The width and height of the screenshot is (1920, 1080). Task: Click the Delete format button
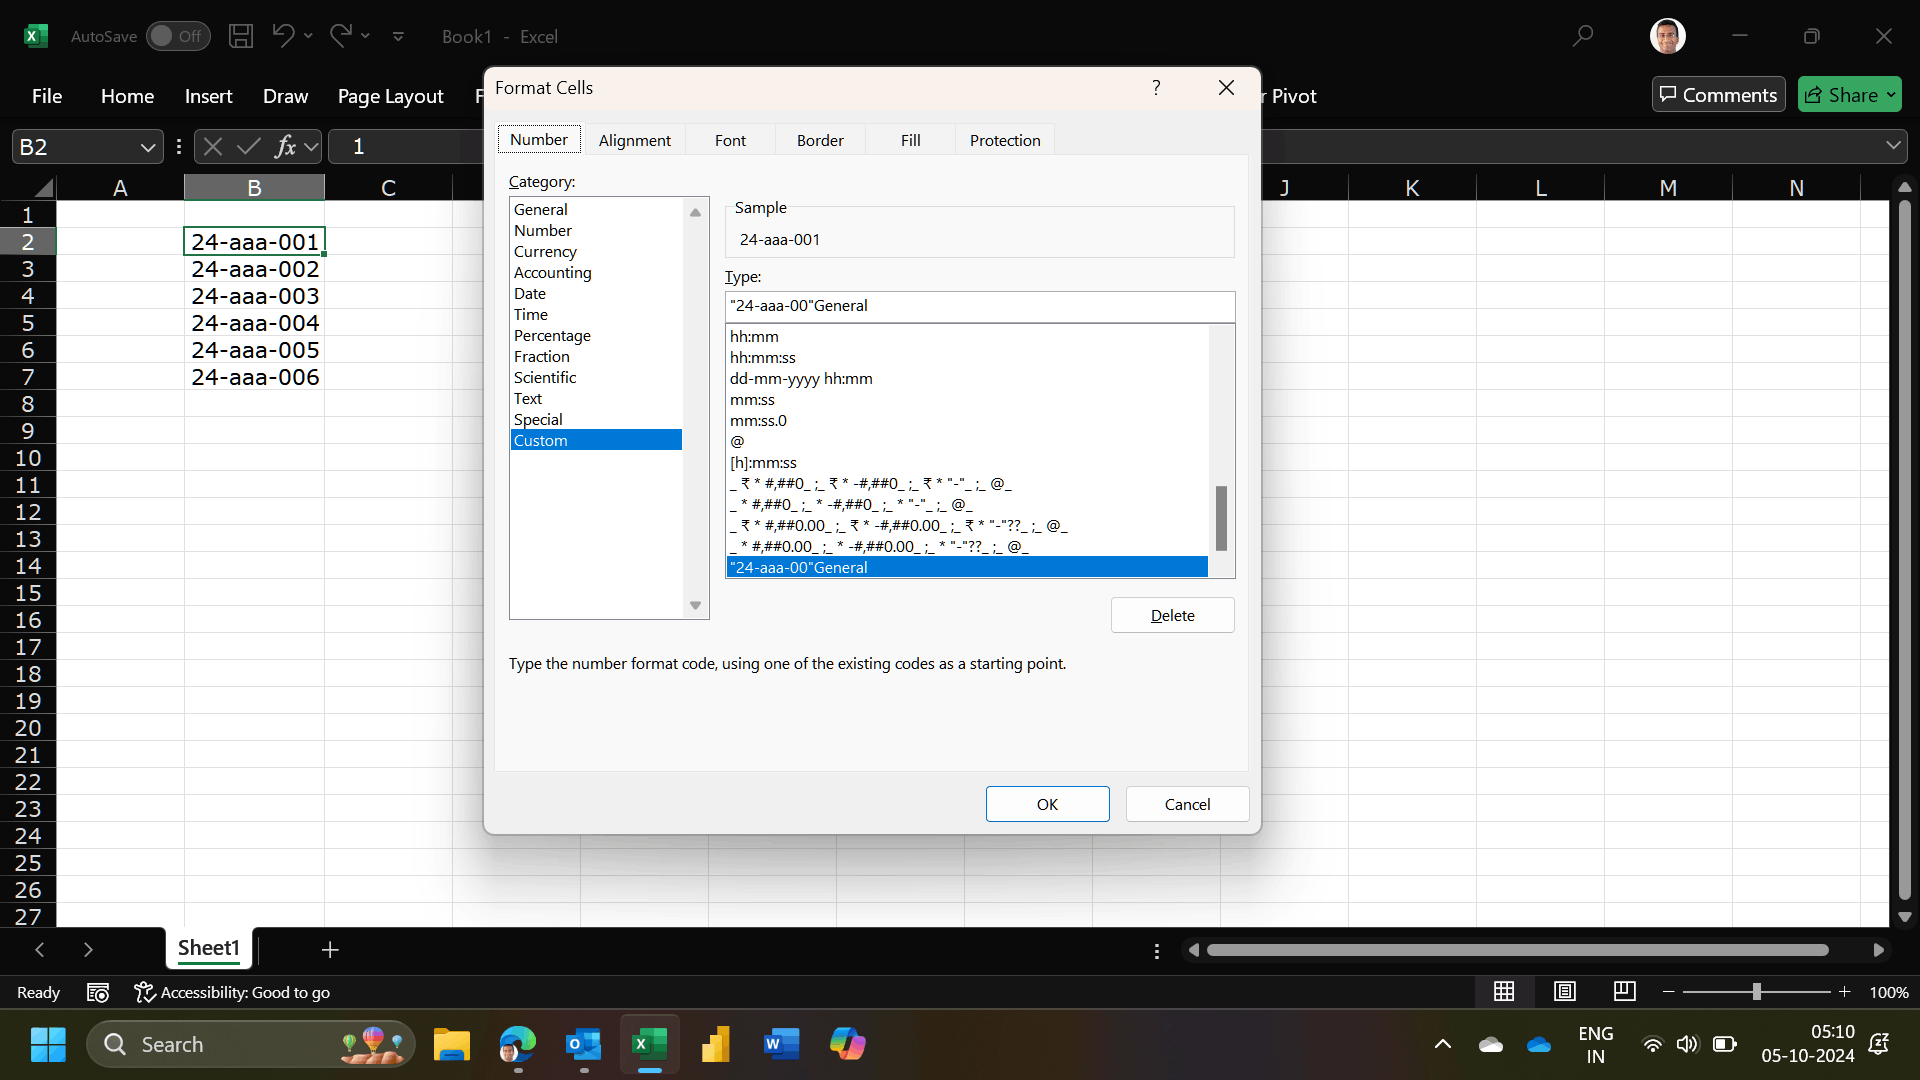click(1172, 615)
